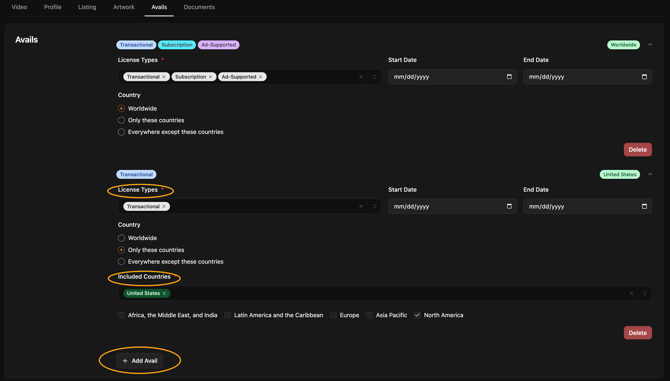Select Only these countries in United States avail

pos(121,250)
